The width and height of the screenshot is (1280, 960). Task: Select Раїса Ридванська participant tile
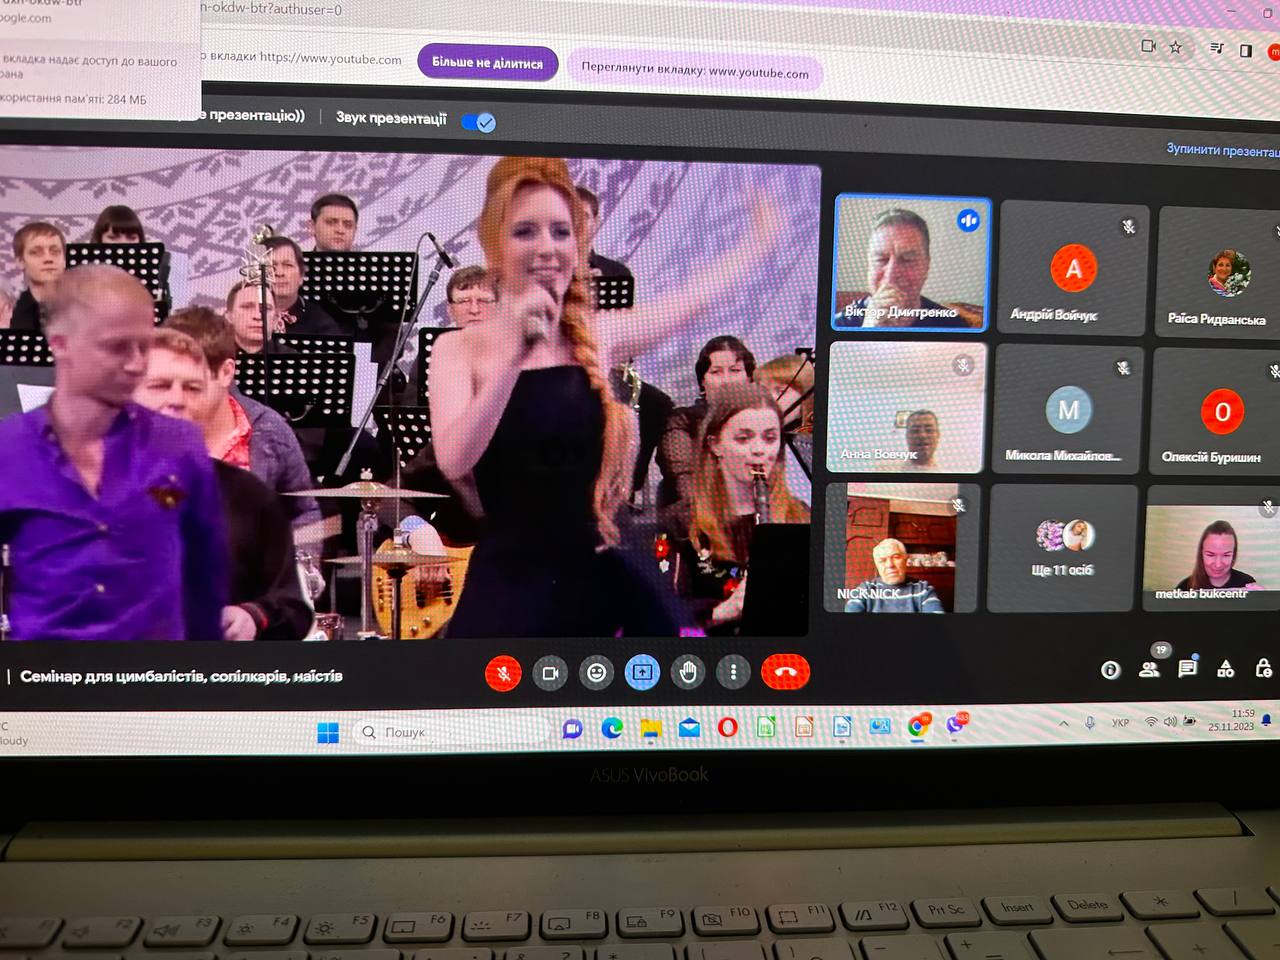click(x=1218, y=274)
